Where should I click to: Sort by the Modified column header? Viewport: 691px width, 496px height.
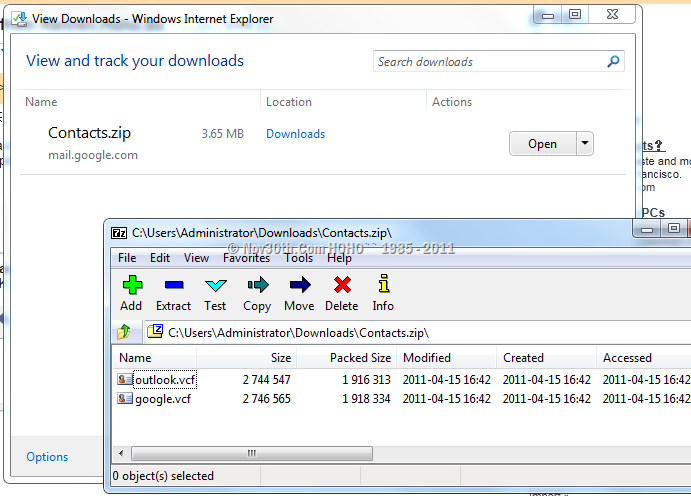point(446,358)
